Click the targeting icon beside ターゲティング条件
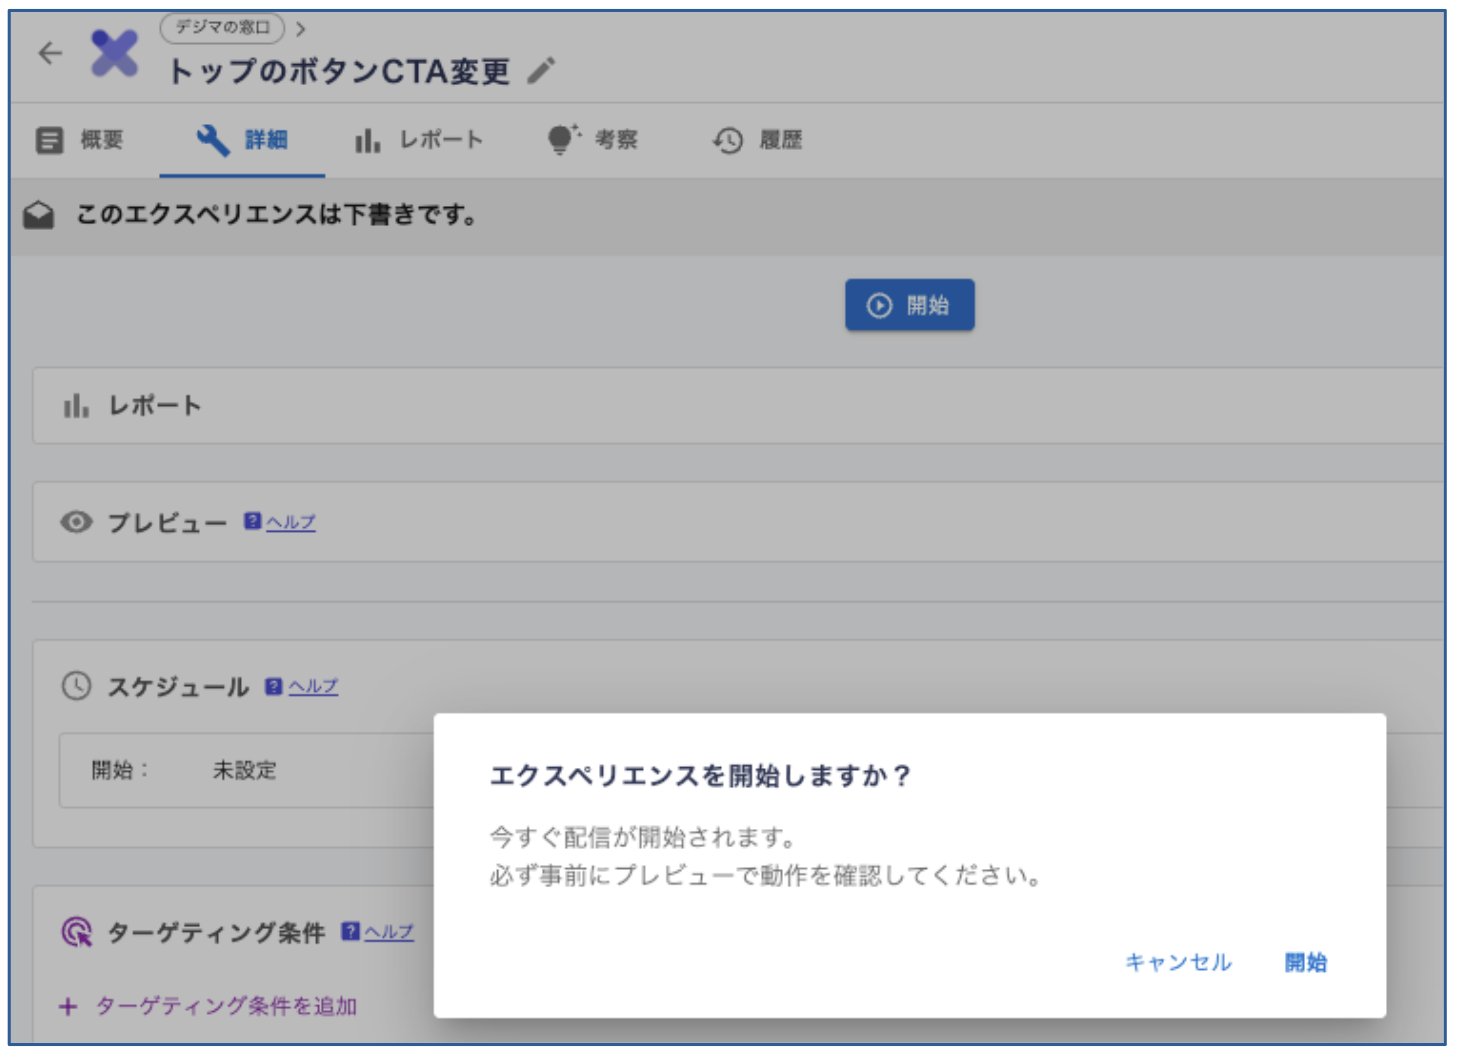This screenshot has height=1058, width=1458. (76, 932)
